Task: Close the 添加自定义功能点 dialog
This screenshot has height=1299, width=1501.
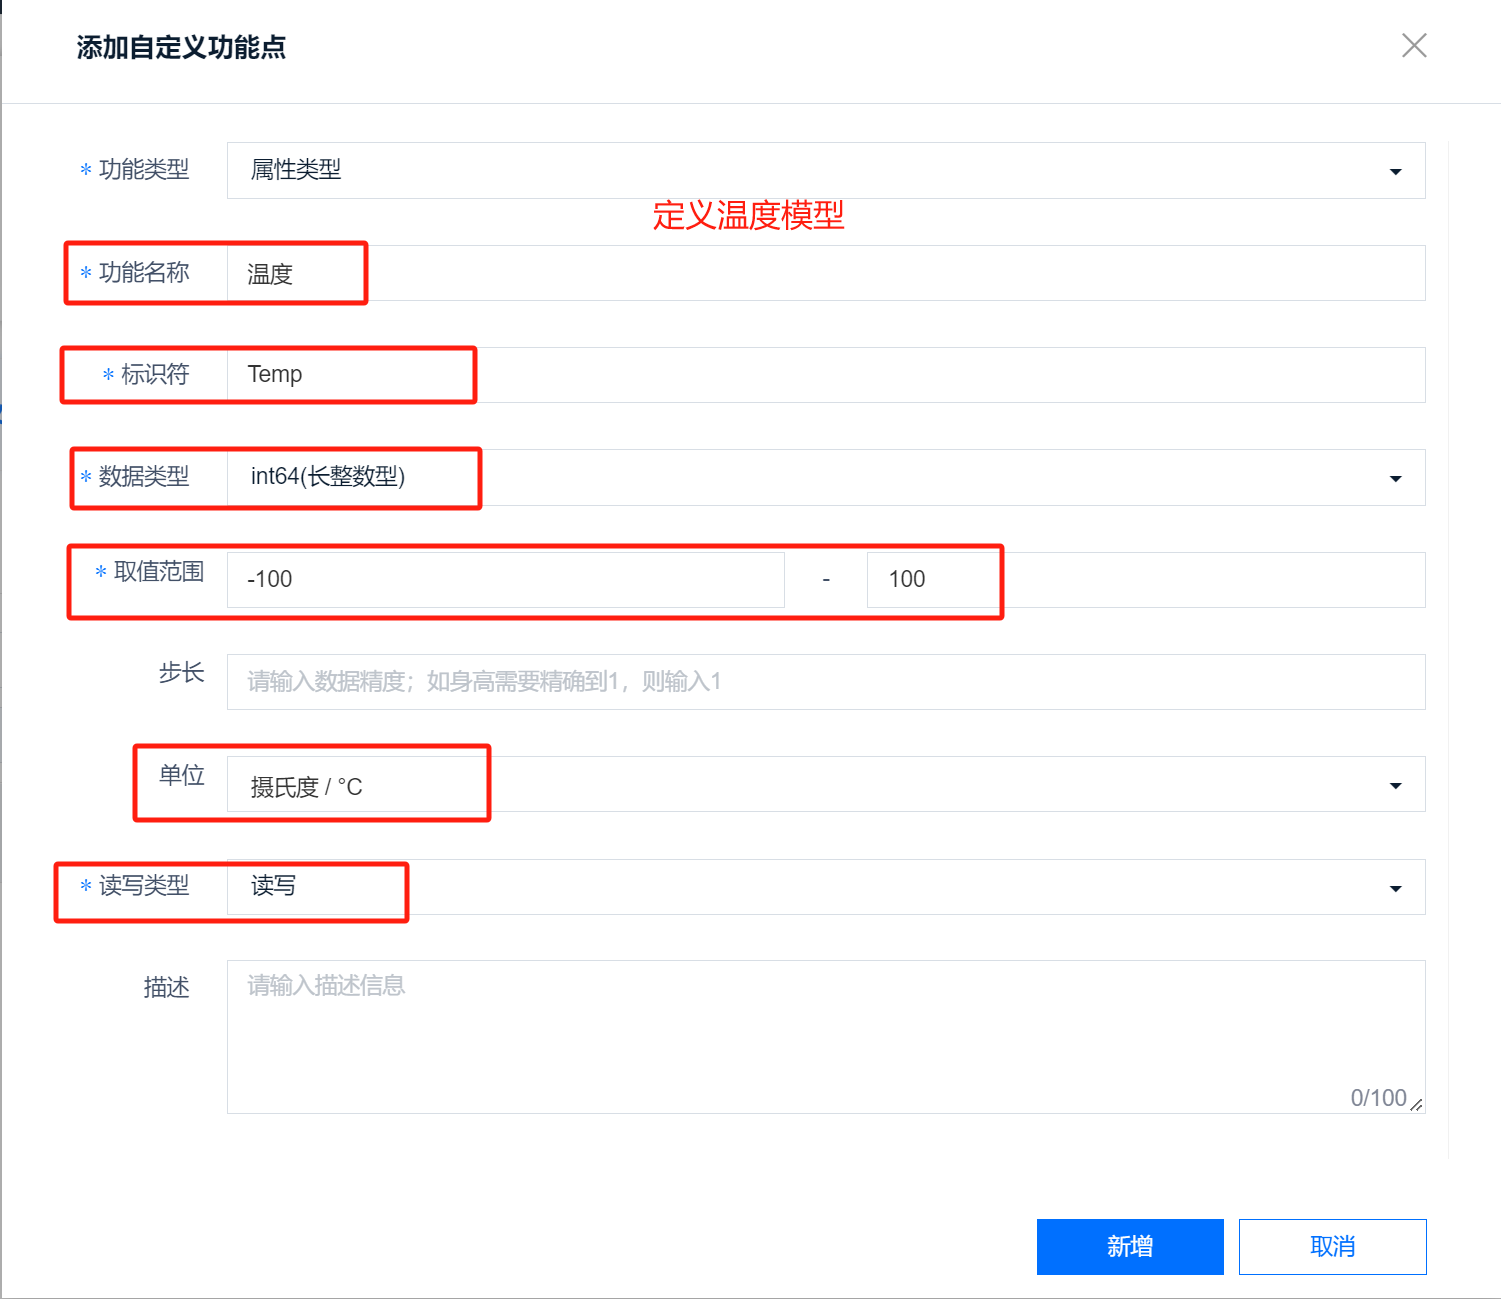Action: 1414,45
